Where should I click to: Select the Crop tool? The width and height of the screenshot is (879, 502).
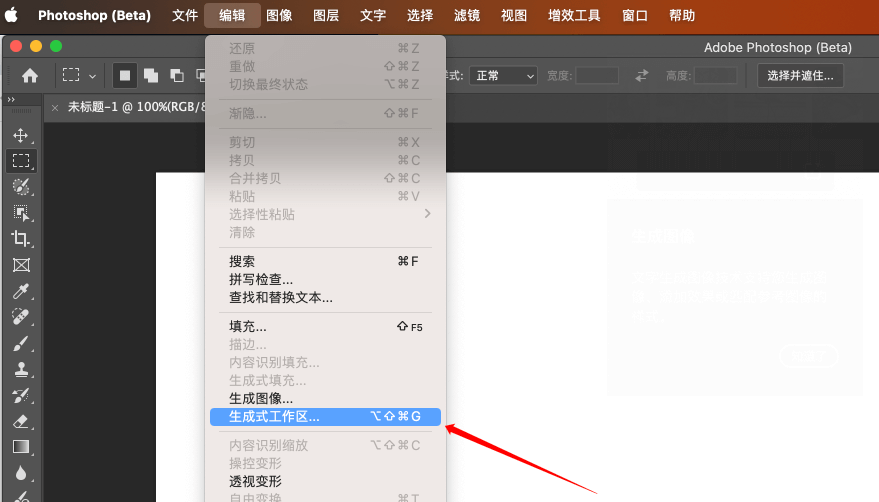(x=21, y=238)
